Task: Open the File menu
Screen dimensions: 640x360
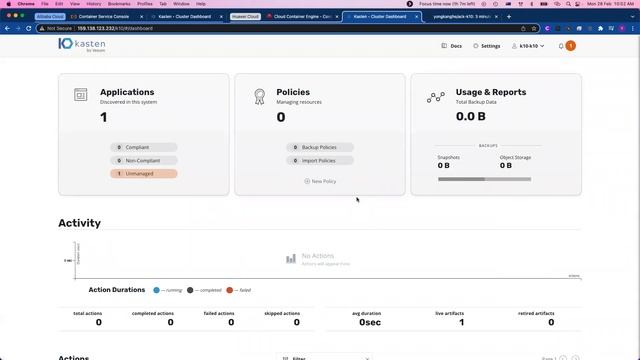Action: pos(45,4)
